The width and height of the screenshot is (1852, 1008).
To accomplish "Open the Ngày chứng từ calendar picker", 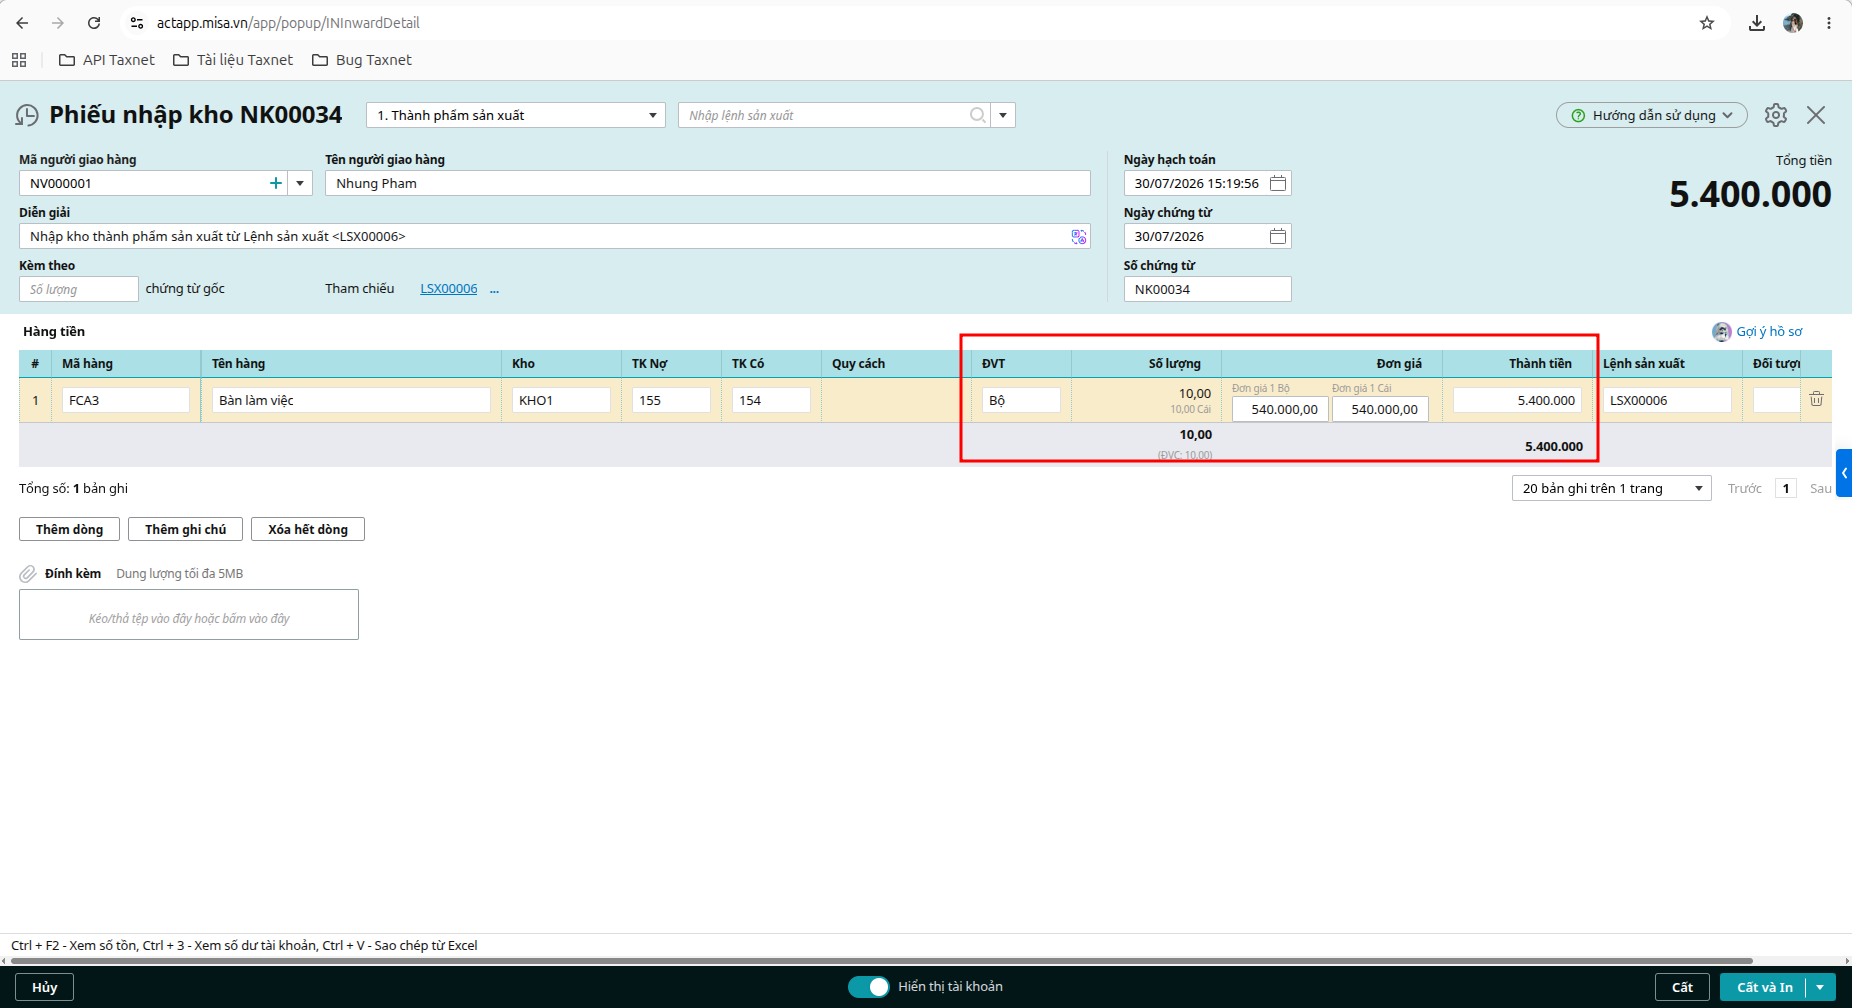I will pyautogui.click(x=1278, y=236).
